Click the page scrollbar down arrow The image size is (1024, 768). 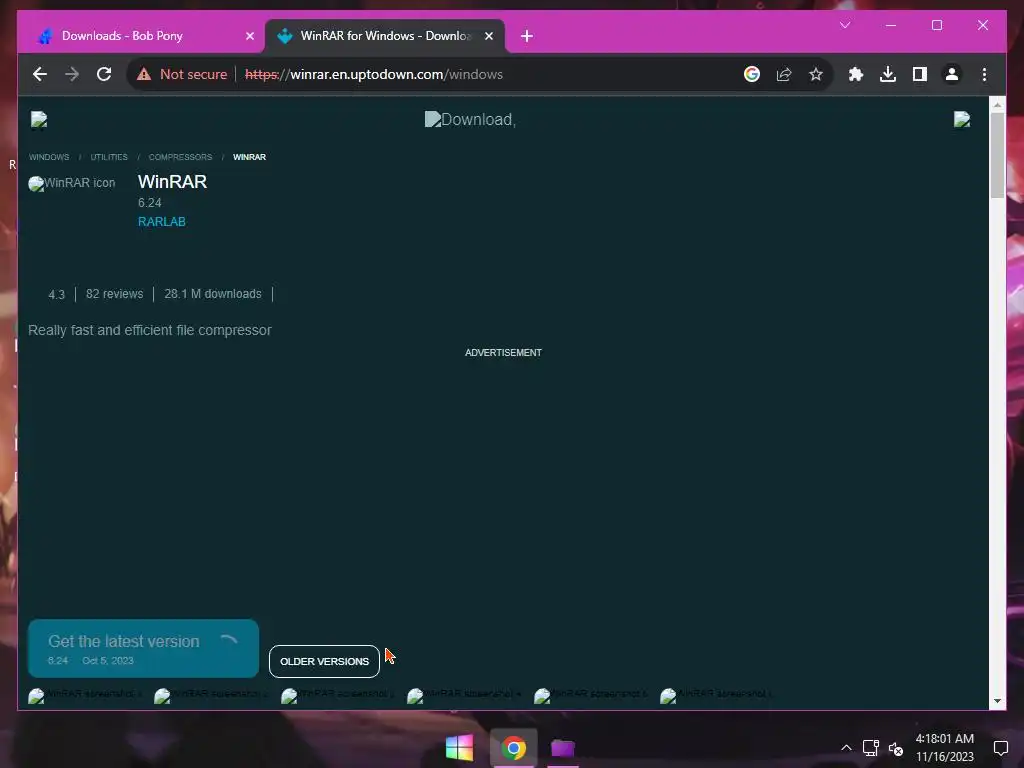click(x=997, y=701)
